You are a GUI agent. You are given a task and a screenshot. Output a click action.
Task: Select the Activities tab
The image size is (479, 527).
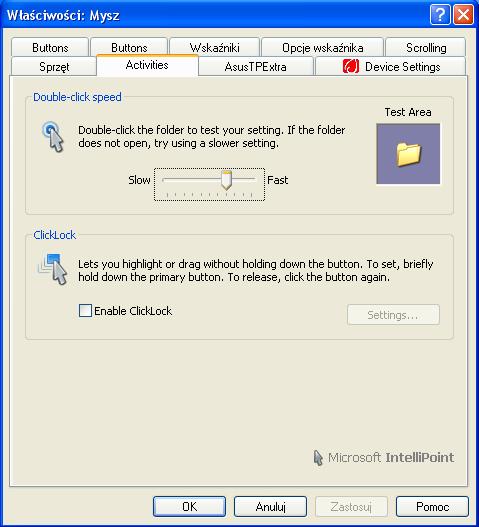[147, 65]
